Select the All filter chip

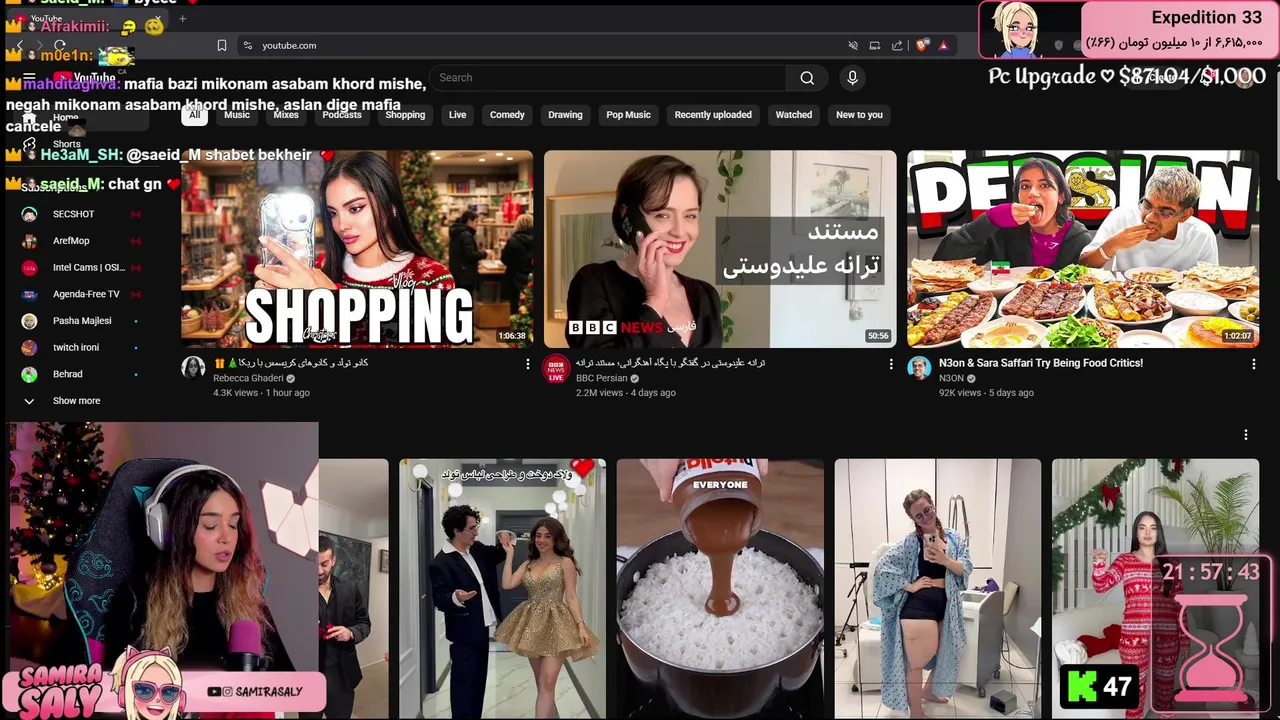coord(194,115)
